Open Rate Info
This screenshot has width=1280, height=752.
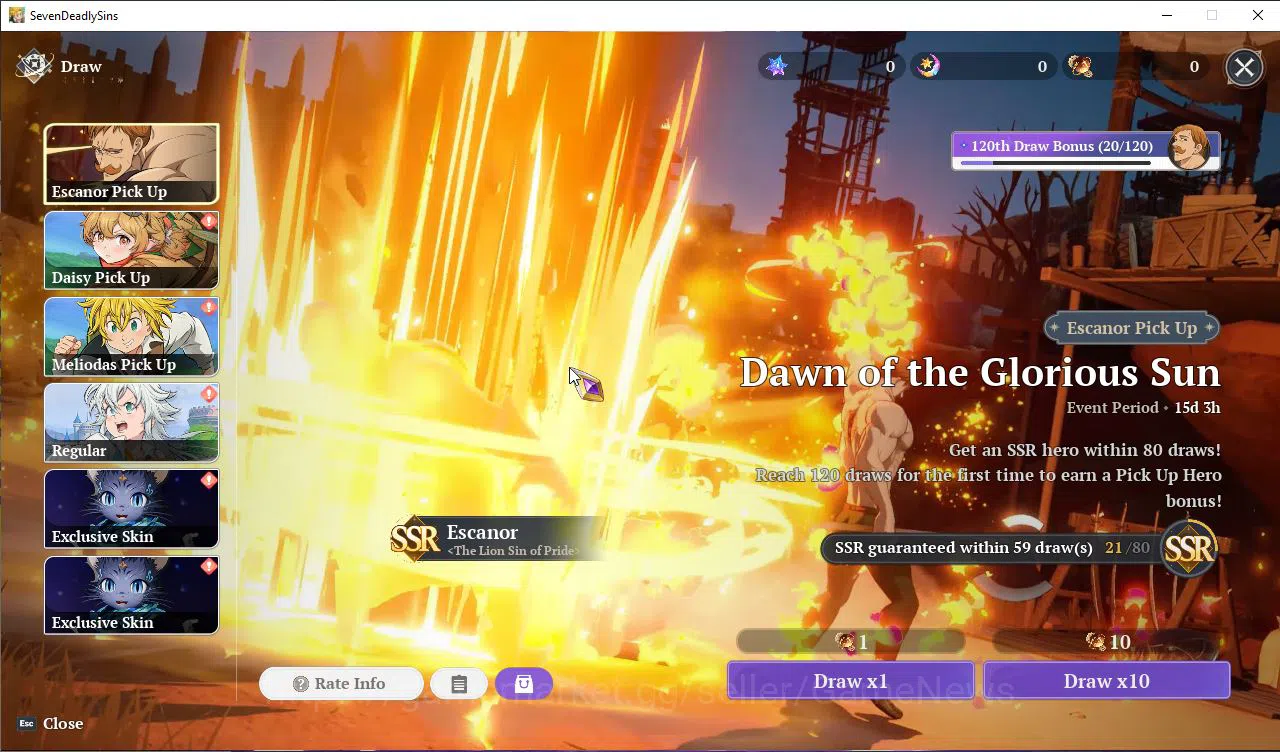pos(341,684)
